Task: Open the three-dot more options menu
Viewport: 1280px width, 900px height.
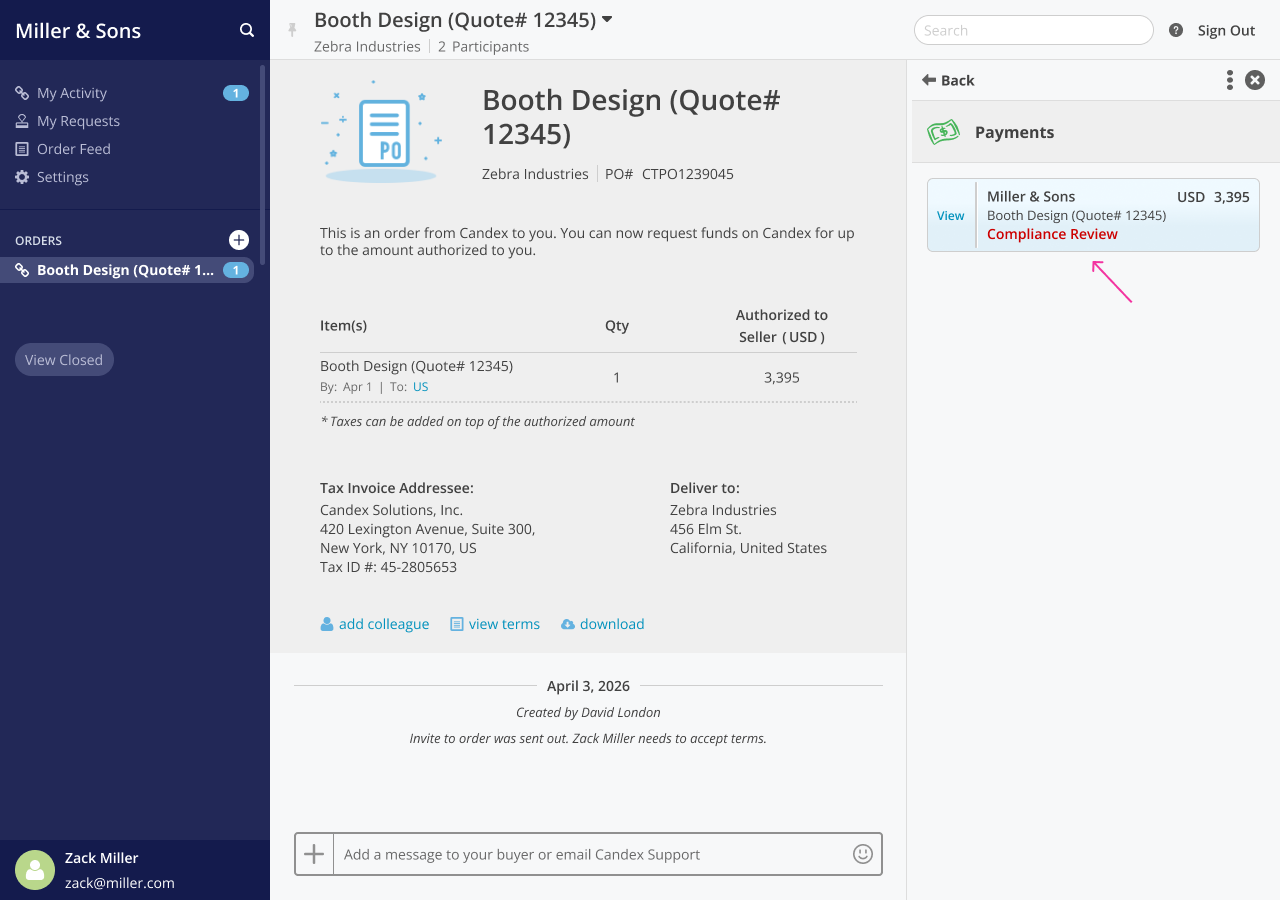Action: 1229,80
